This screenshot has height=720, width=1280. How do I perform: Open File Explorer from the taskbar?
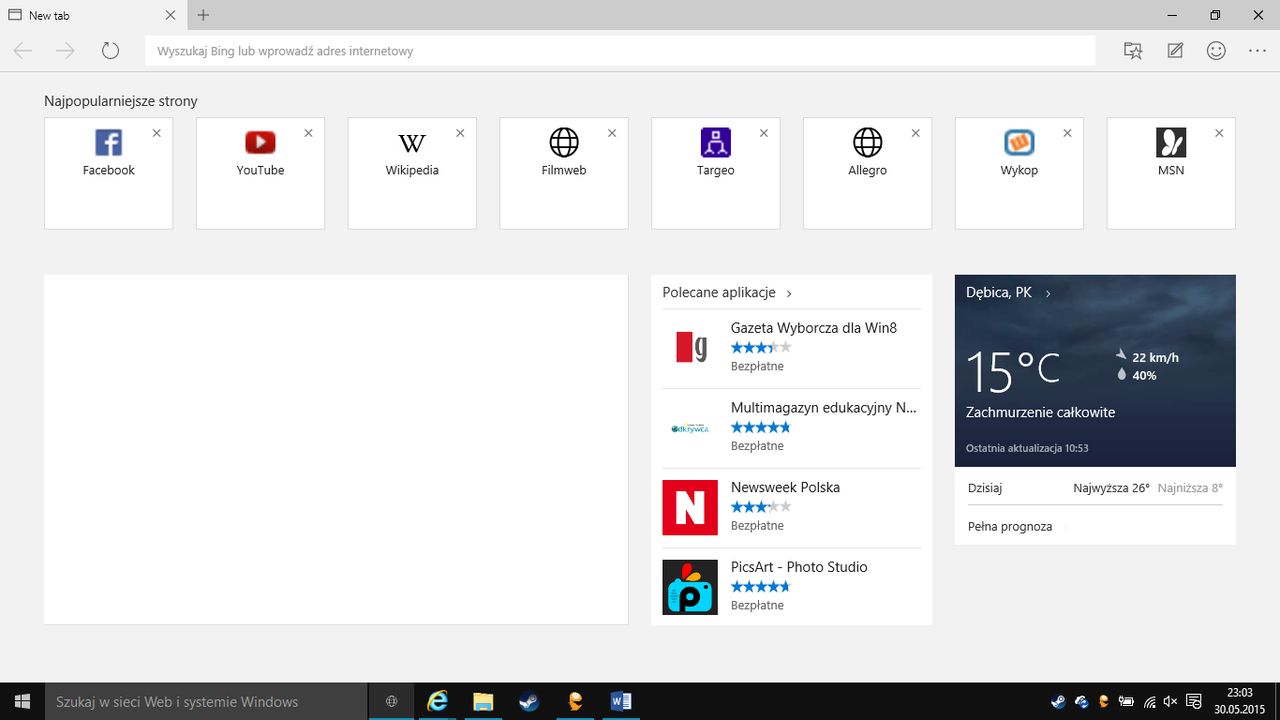pyautogui.click(x=483, y=701)
